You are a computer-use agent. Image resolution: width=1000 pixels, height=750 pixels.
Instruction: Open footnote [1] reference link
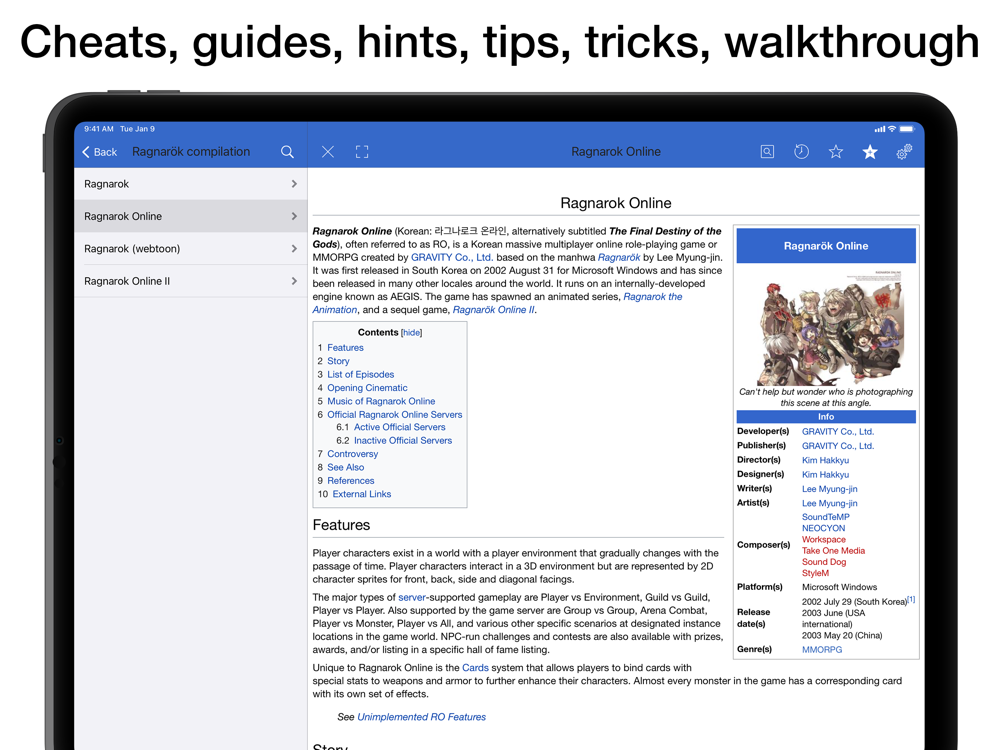click(911, 599)
